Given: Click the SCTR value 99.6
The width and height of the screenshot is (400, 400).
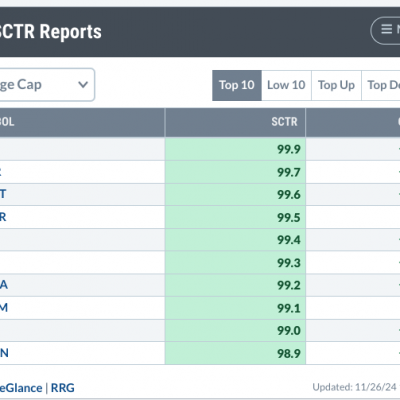Looking at the screenshot, I should point(289,195).
